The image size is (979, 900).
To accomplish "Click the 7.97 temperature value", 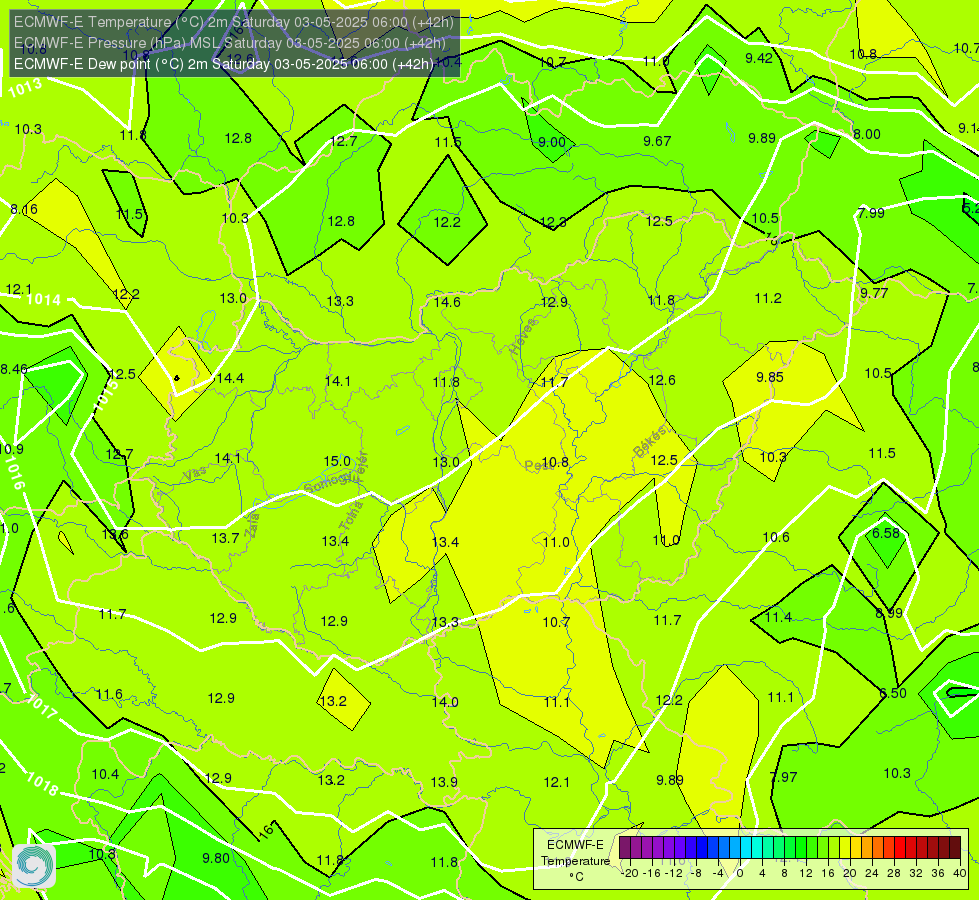I will tap(784, 777).
